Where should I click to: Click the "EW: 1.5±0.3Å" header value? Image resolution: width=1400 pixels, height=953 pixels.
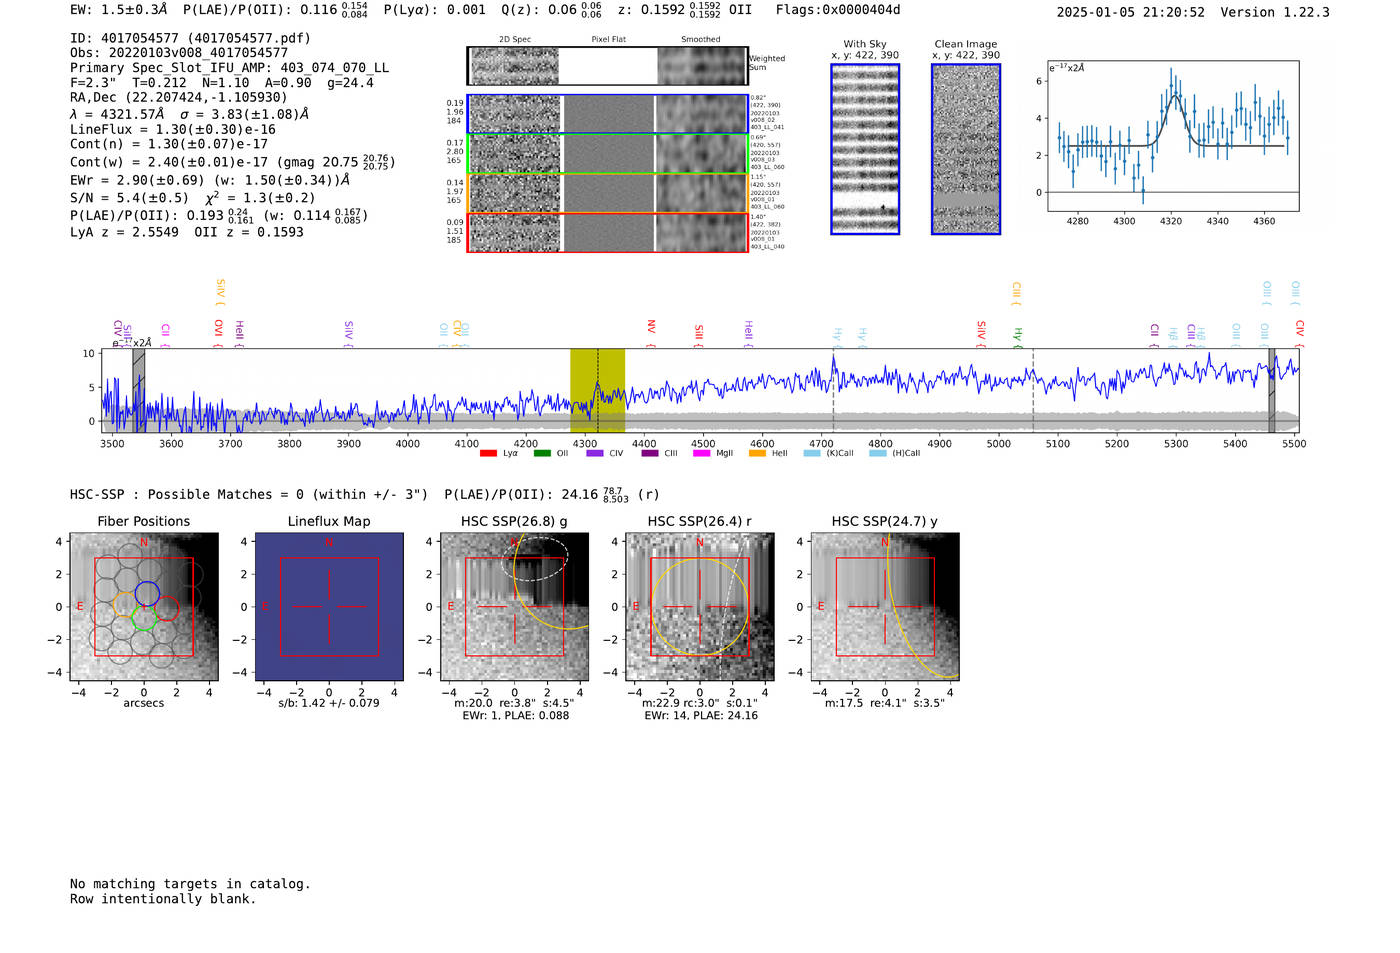tap(119, 10)
